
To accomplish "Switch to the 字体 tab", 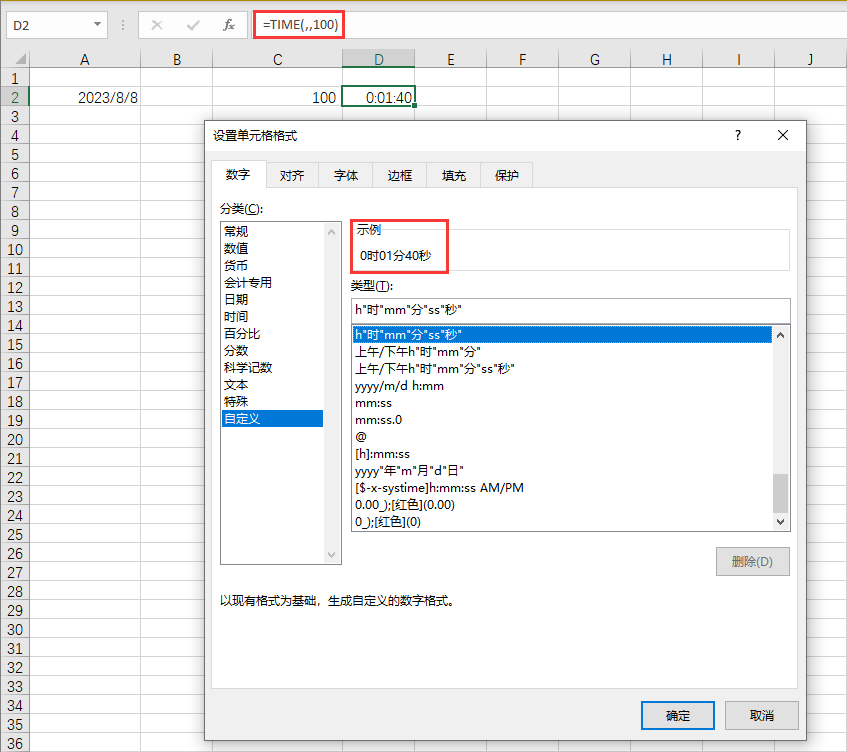I will [x=345, y=175].
